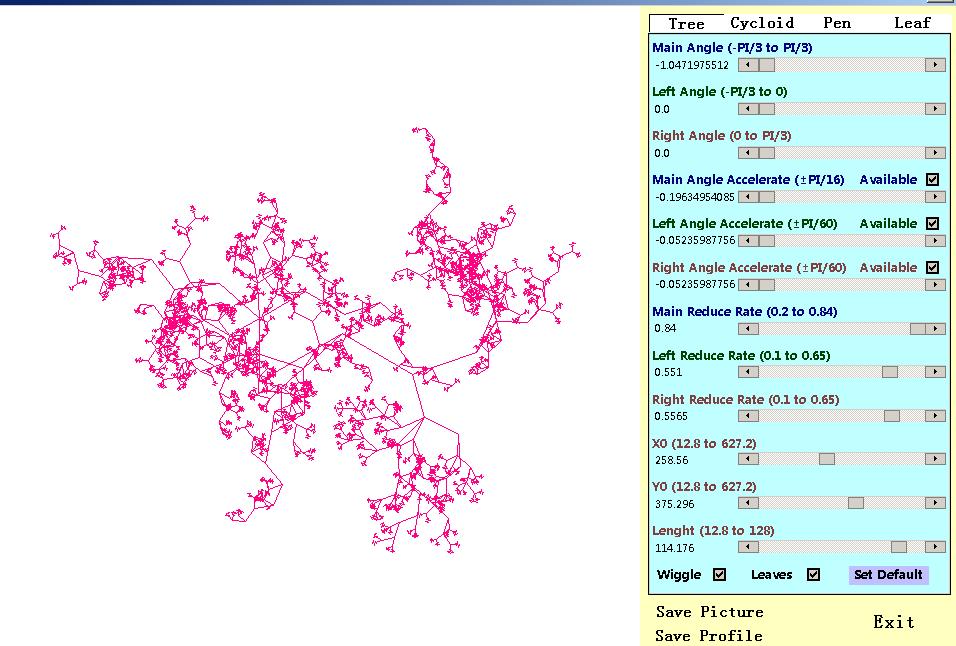Decrease Main Angle with left arrow
Viewport: 956px width, 646px height.
click(x=748, y=65)
